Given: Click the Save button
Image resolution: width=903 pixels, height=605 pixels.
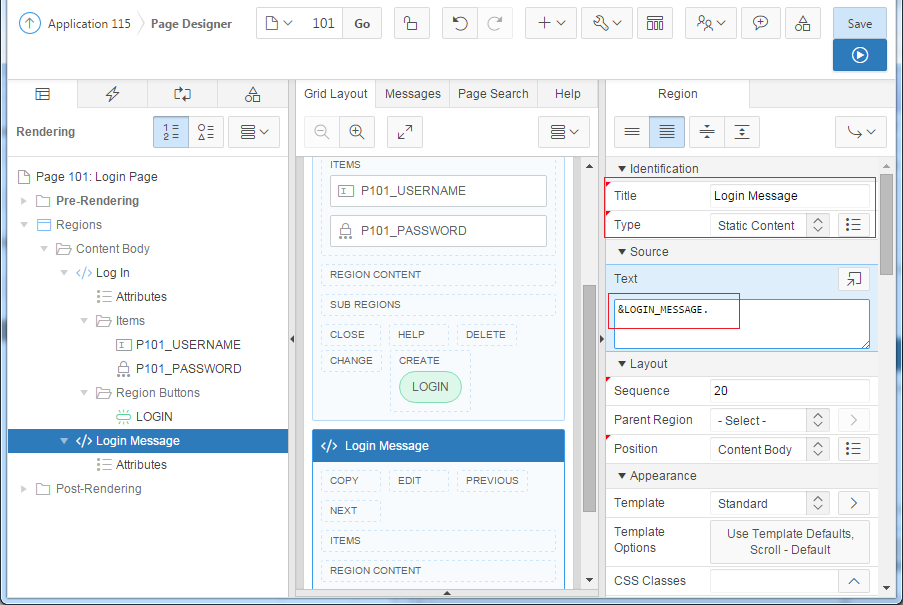Looking at the screenshot, I should click(859, 24).
